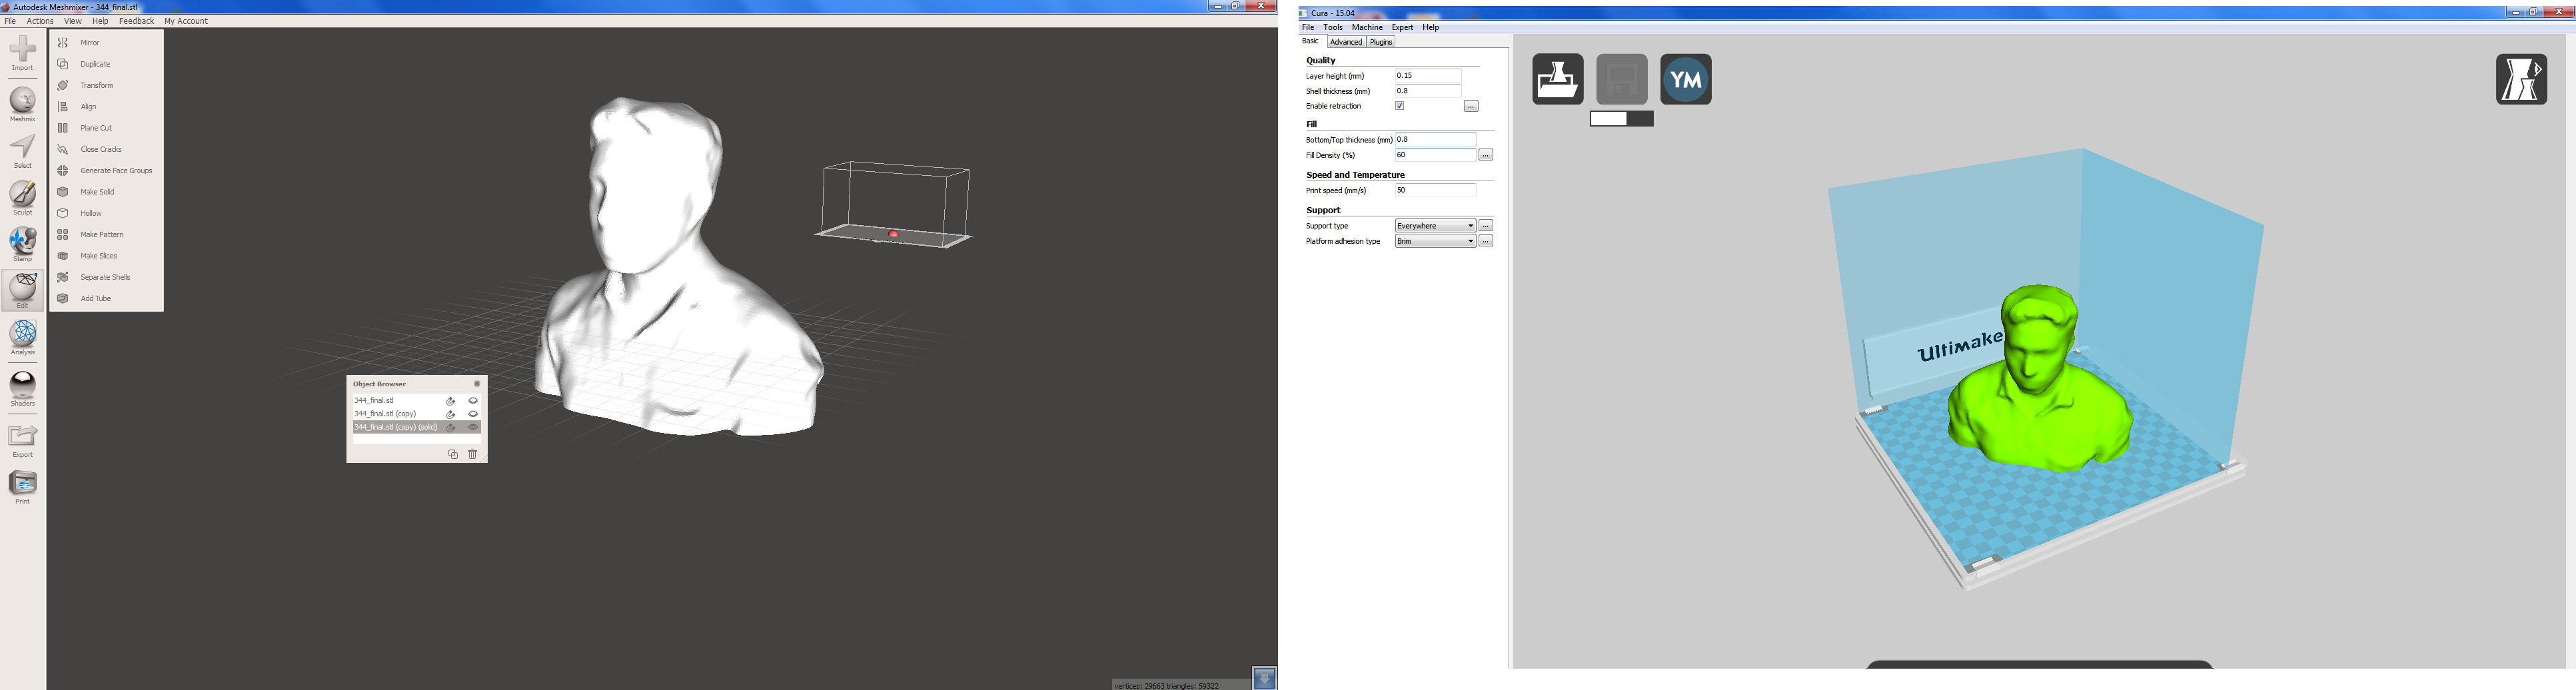Activate the Select tool in Meshmixer
This screenshot has width=2576, height=690.
pyautogui.click(x=22, y=151)
